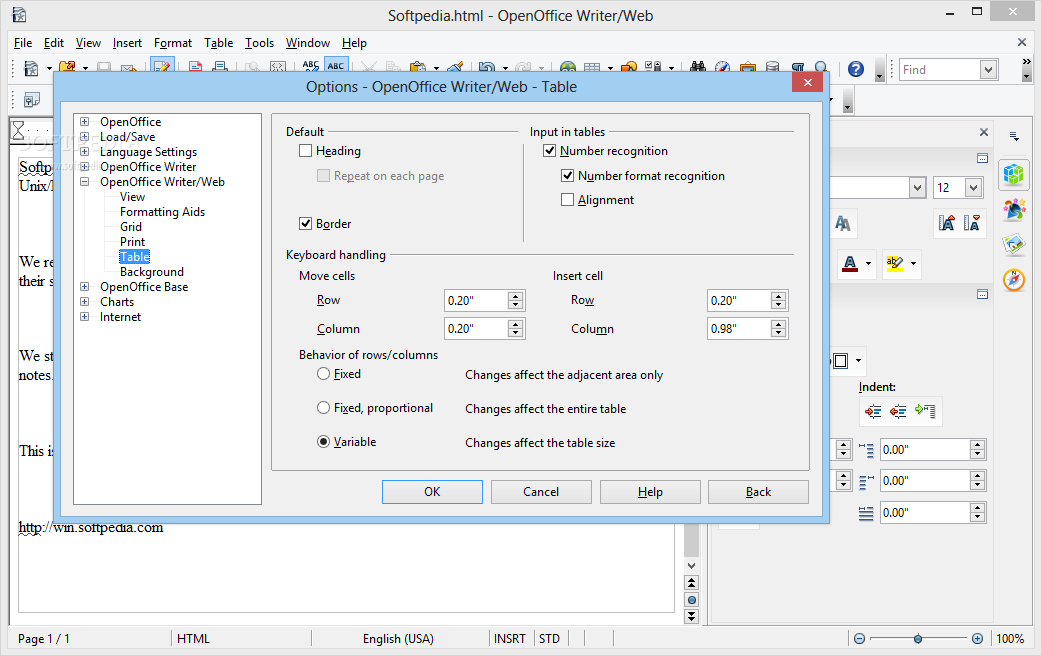Click the round Navigation button on scrollbar

click(691, 600)
